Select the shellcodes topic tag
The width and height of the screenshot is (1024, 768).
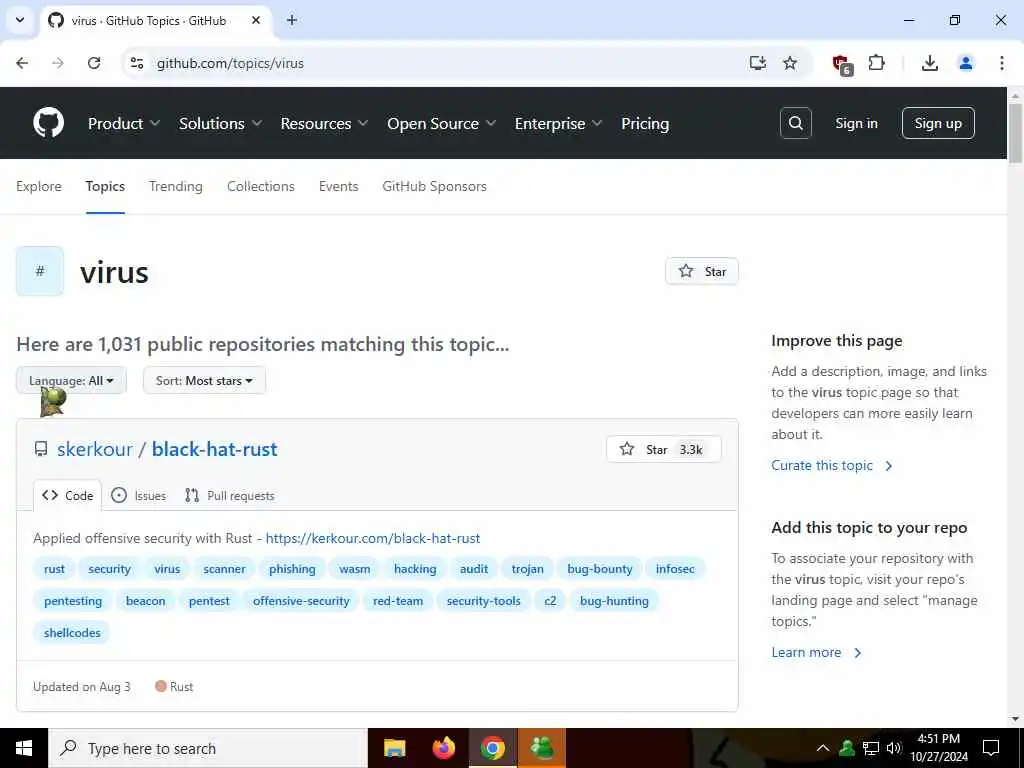tap(72, 633)
